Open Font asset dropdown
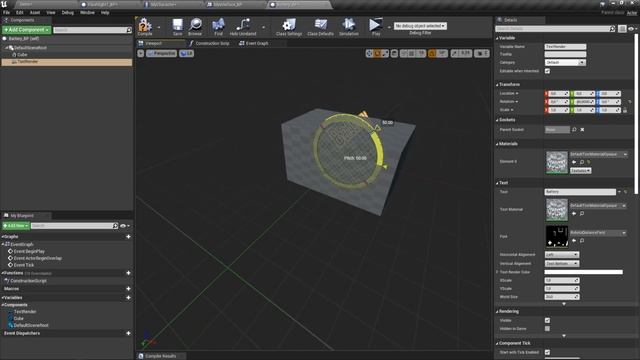 click(598, 233)
